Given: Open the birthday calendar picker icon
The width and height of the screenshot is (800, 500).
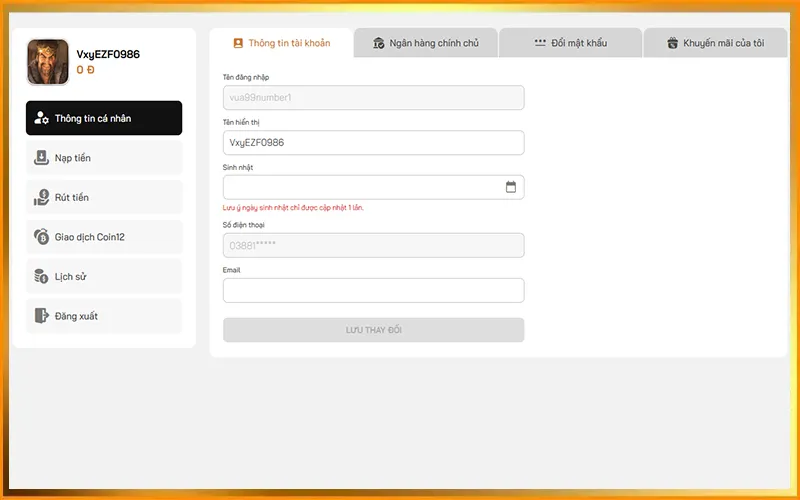Looking at the screenshot, I should click(x=511, y=187).
